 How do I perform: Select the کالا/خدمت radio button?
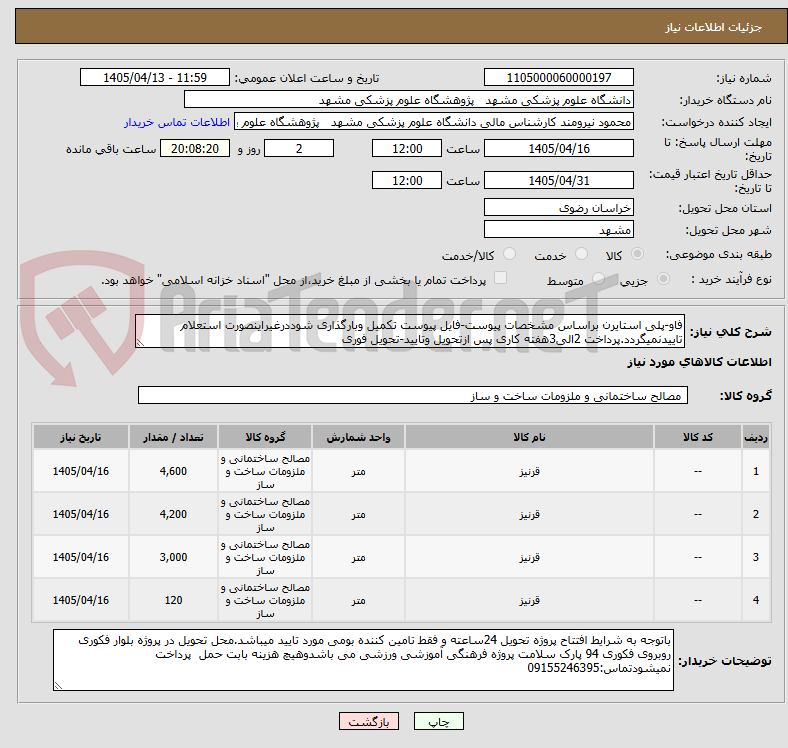coord(510,254)
